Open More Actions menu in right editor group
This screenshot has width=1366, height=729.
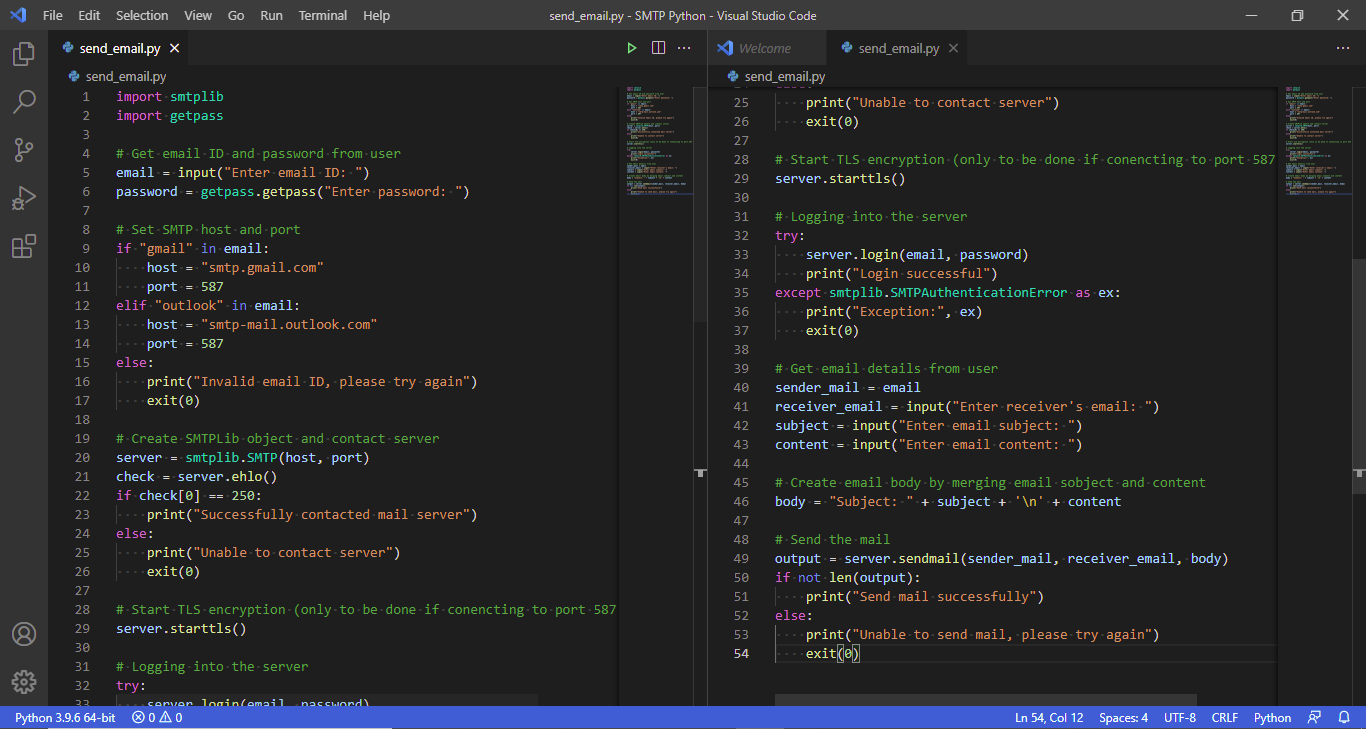(1343, 48)
